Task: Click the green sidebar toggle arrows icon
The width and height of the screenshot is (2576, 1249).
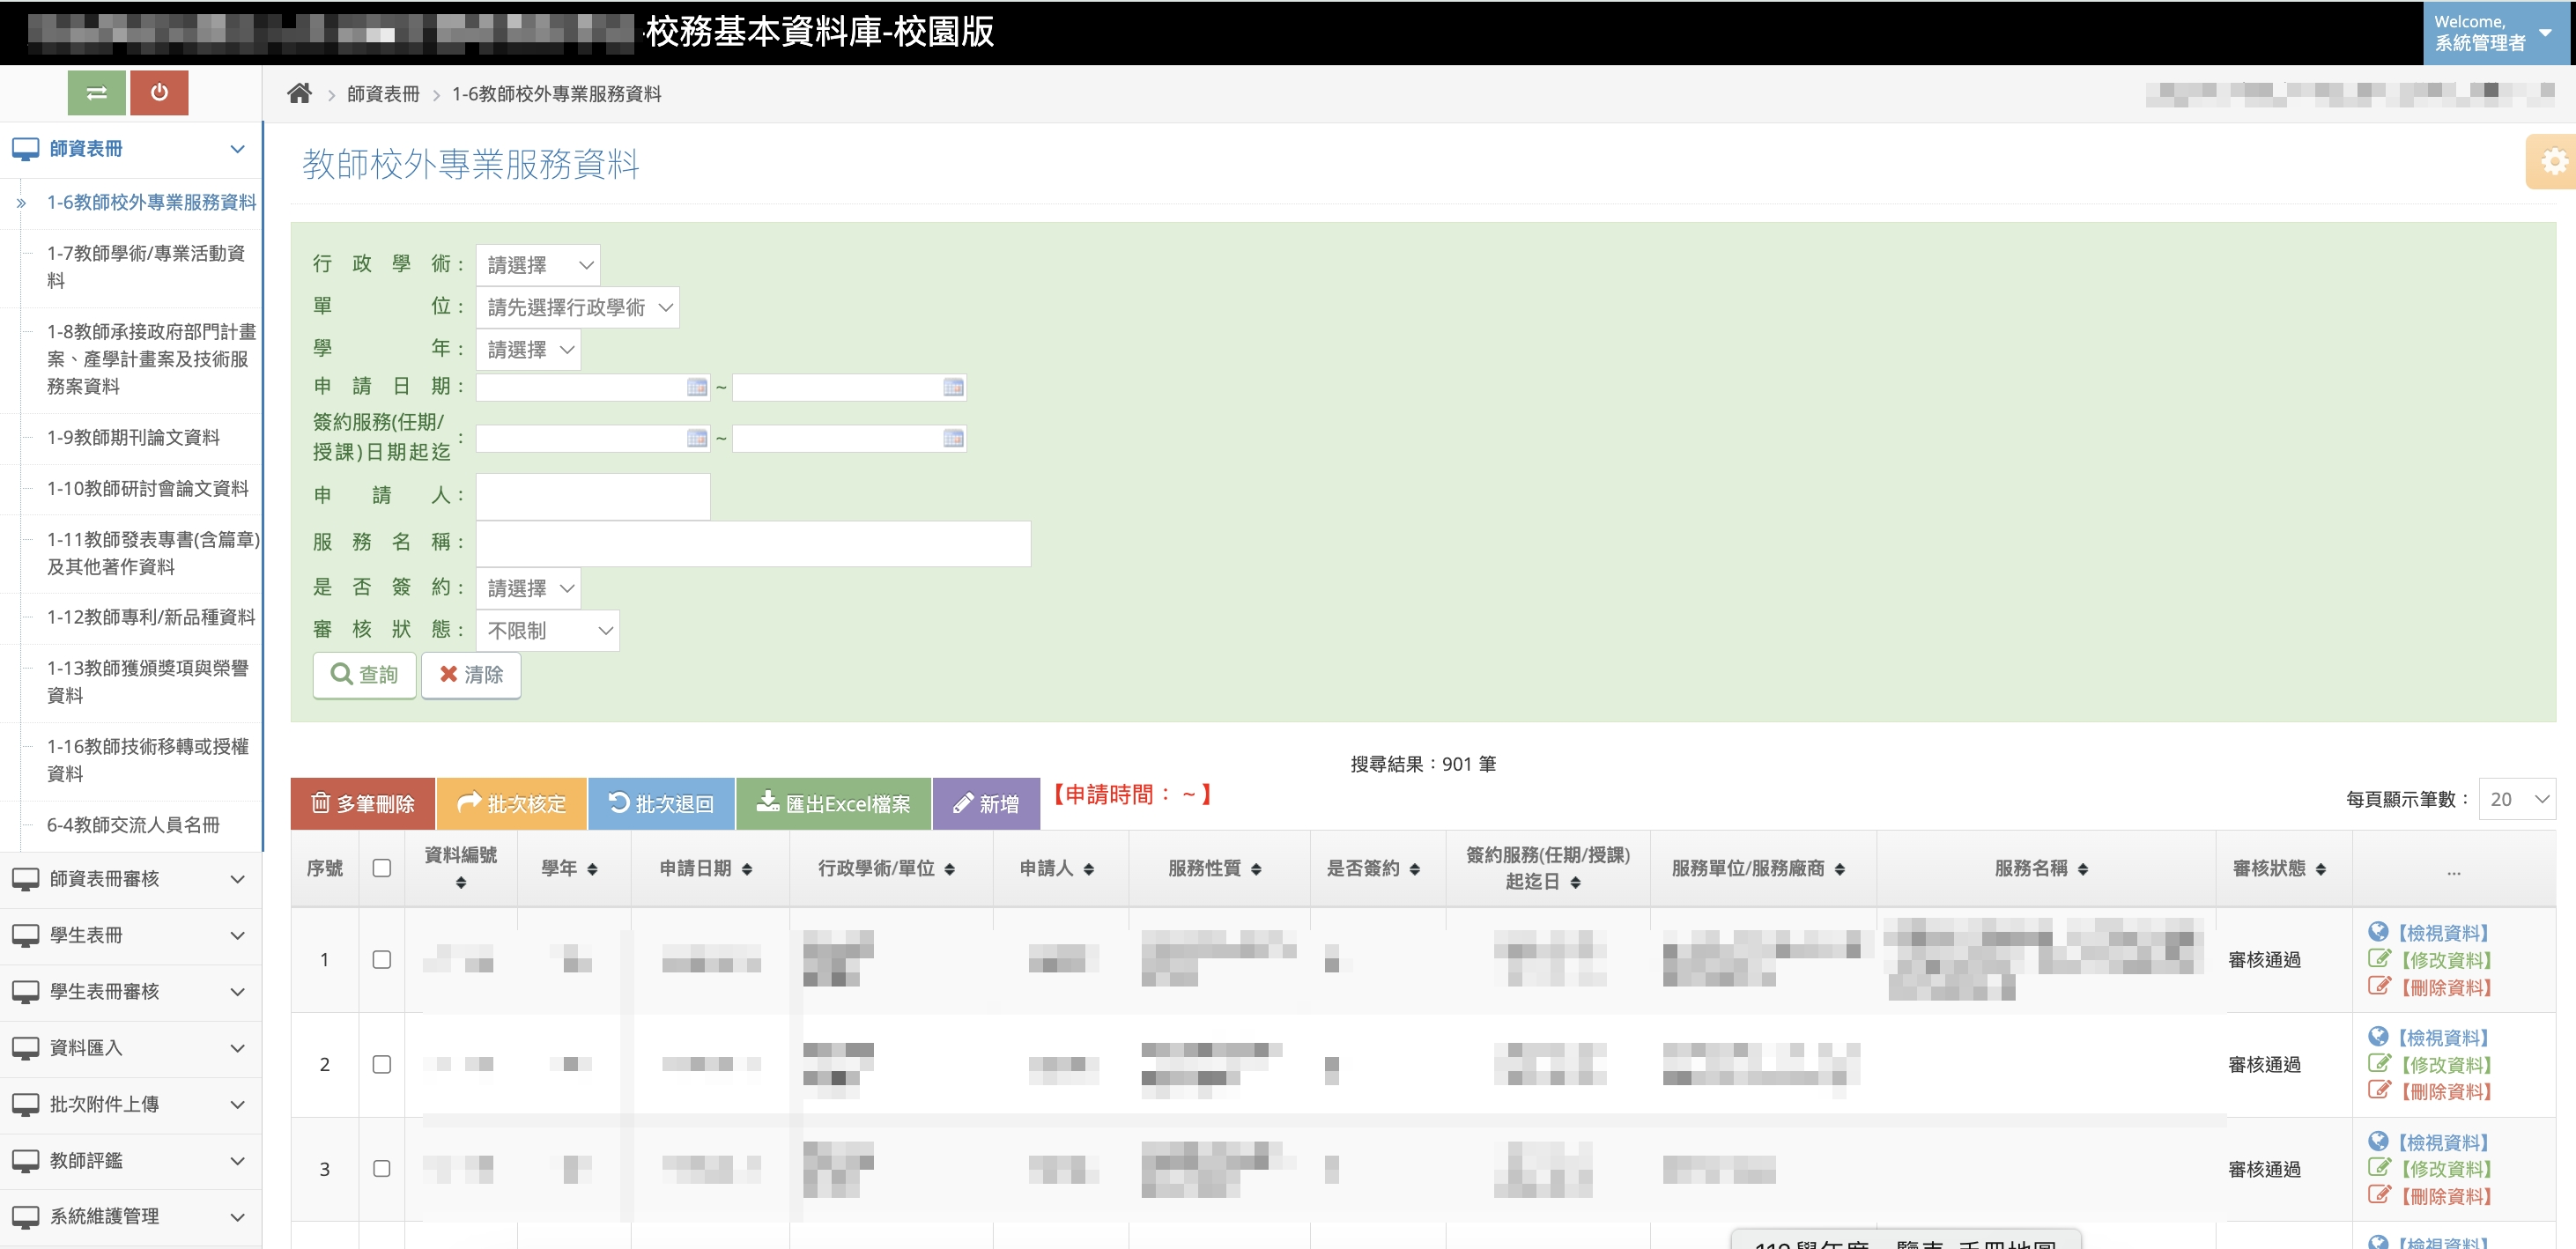Action: pyautogui.click(x=96, y=93)
